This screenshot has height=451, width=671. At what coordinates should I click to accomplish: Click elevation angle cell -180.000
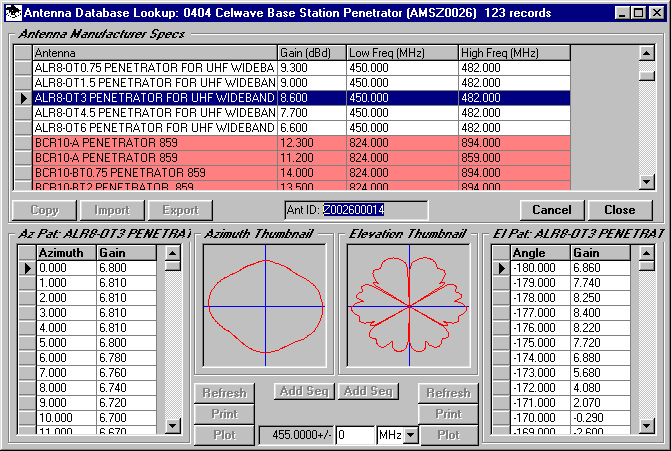(540, 268)
